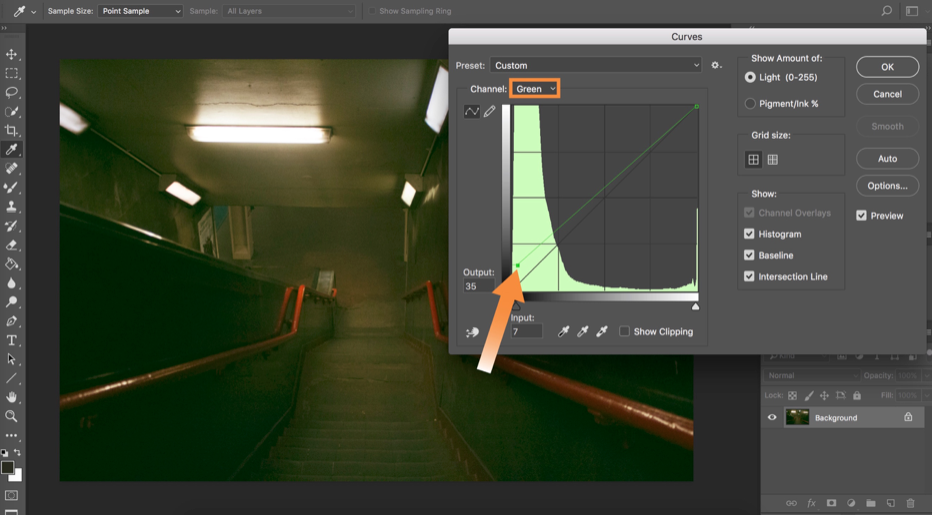This screenshot has height=515, width=932.
Task: Click the Background layer lock icon
Action: coord(908,417)
